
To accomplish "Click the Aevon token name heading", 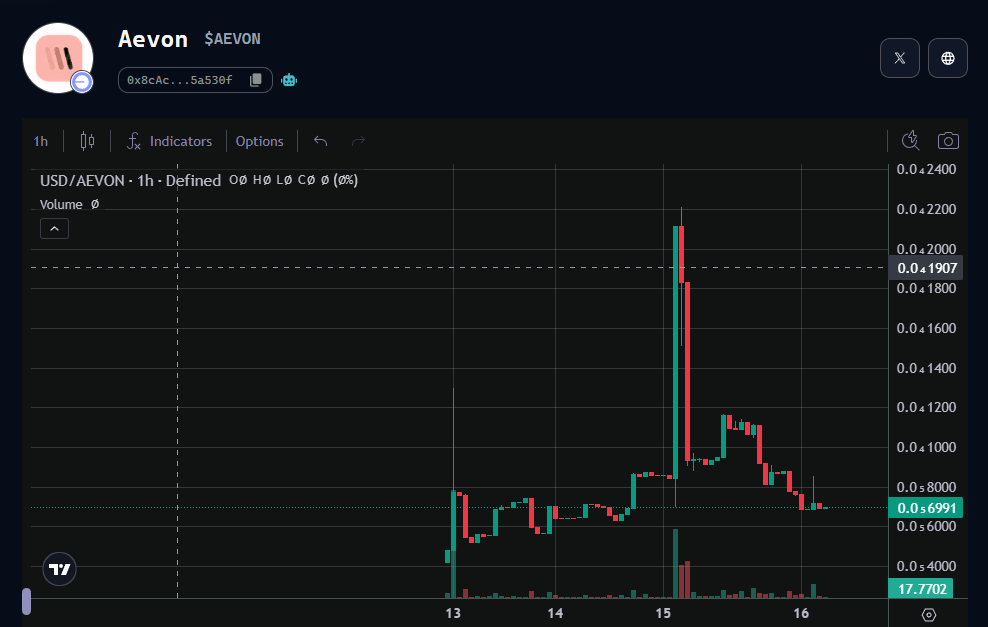I will [153, 39].
